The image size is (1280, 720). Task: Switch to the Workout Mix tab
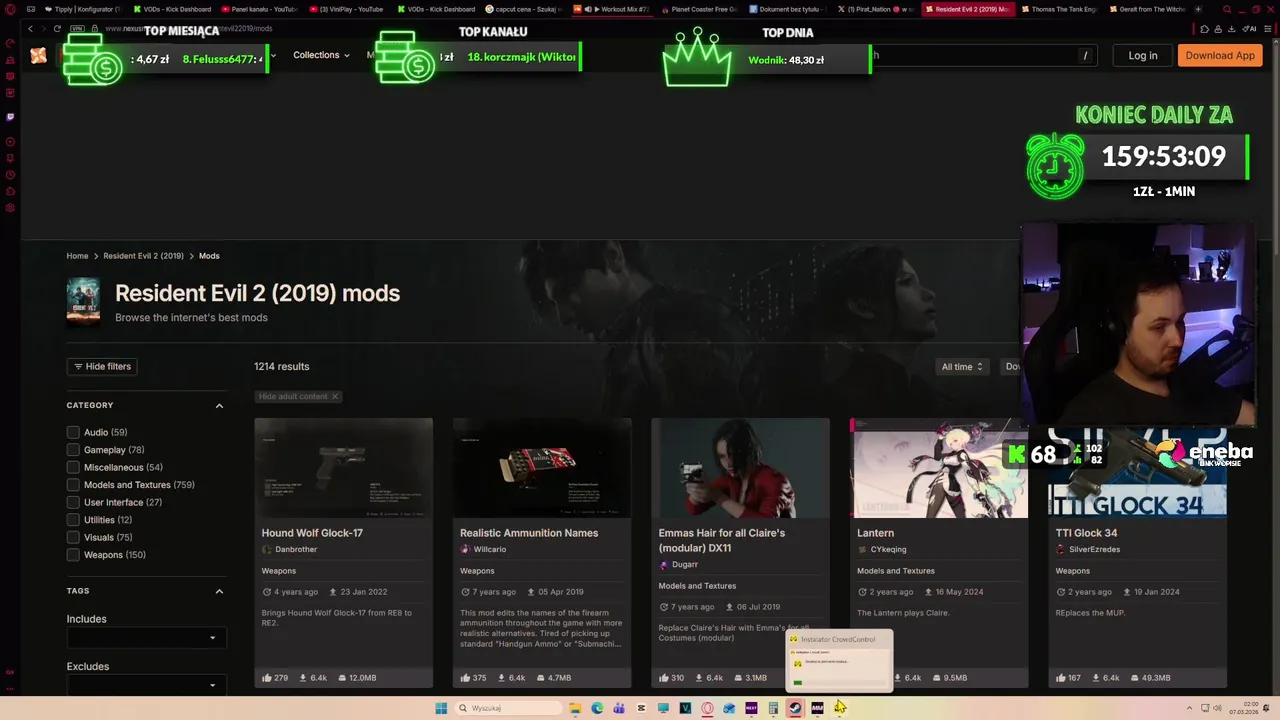click(x=613, y=9)
